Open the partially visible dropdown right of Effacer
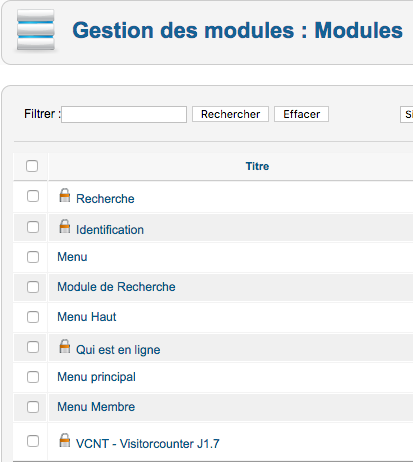 [406, 114]
